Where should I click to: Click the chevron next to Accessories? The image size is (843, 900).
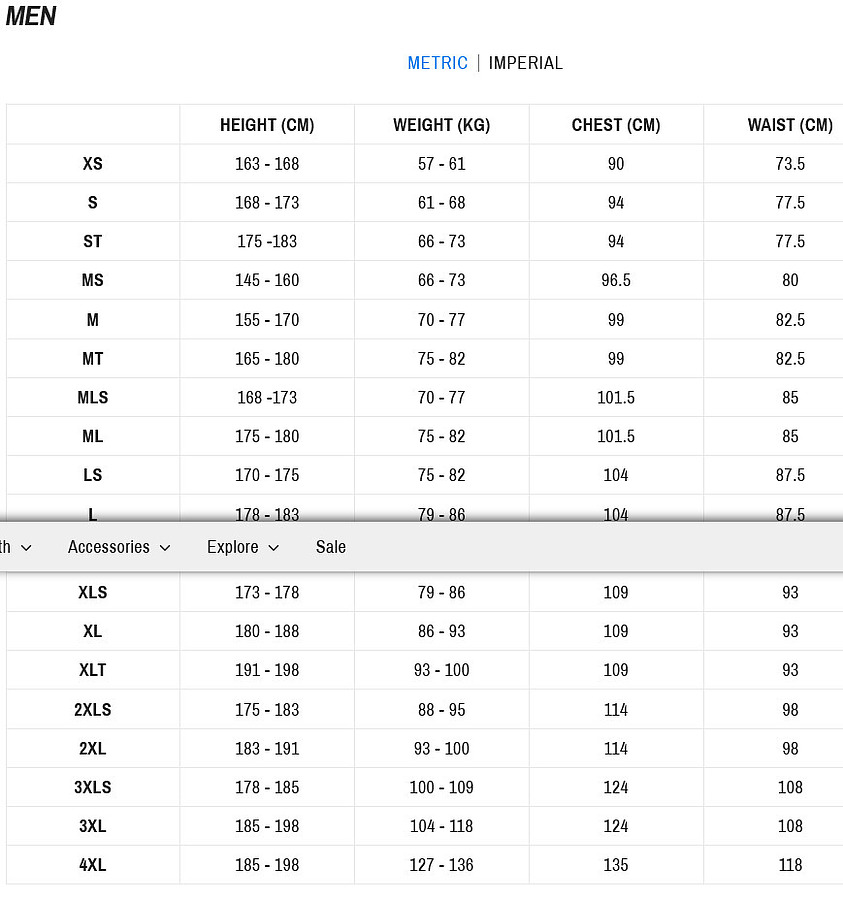click(x=165, y=548)
